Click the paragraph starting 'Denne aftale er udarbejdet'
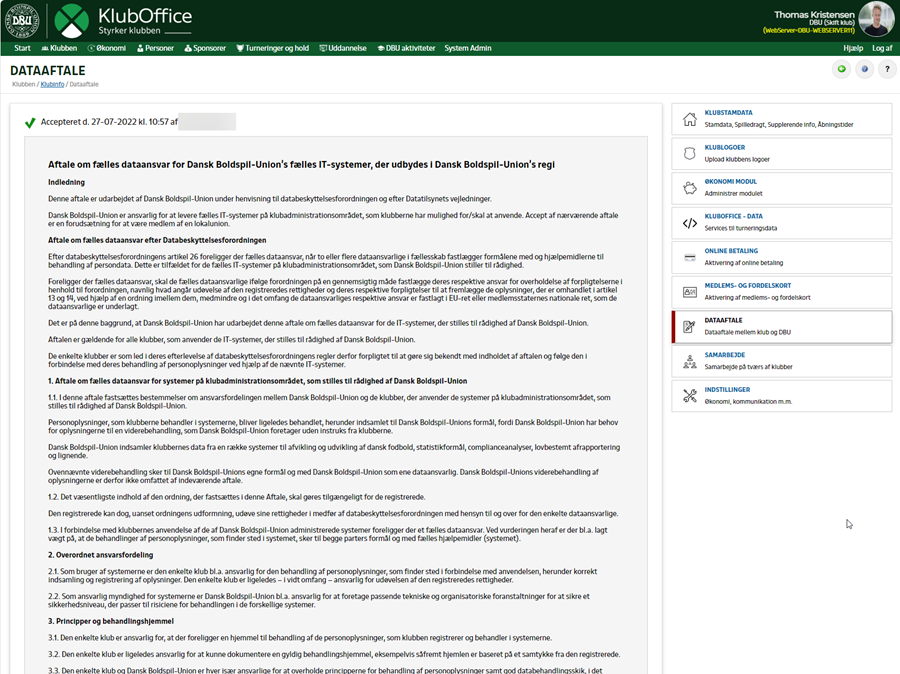The image size is (900, 674). [x=270, y=199]
